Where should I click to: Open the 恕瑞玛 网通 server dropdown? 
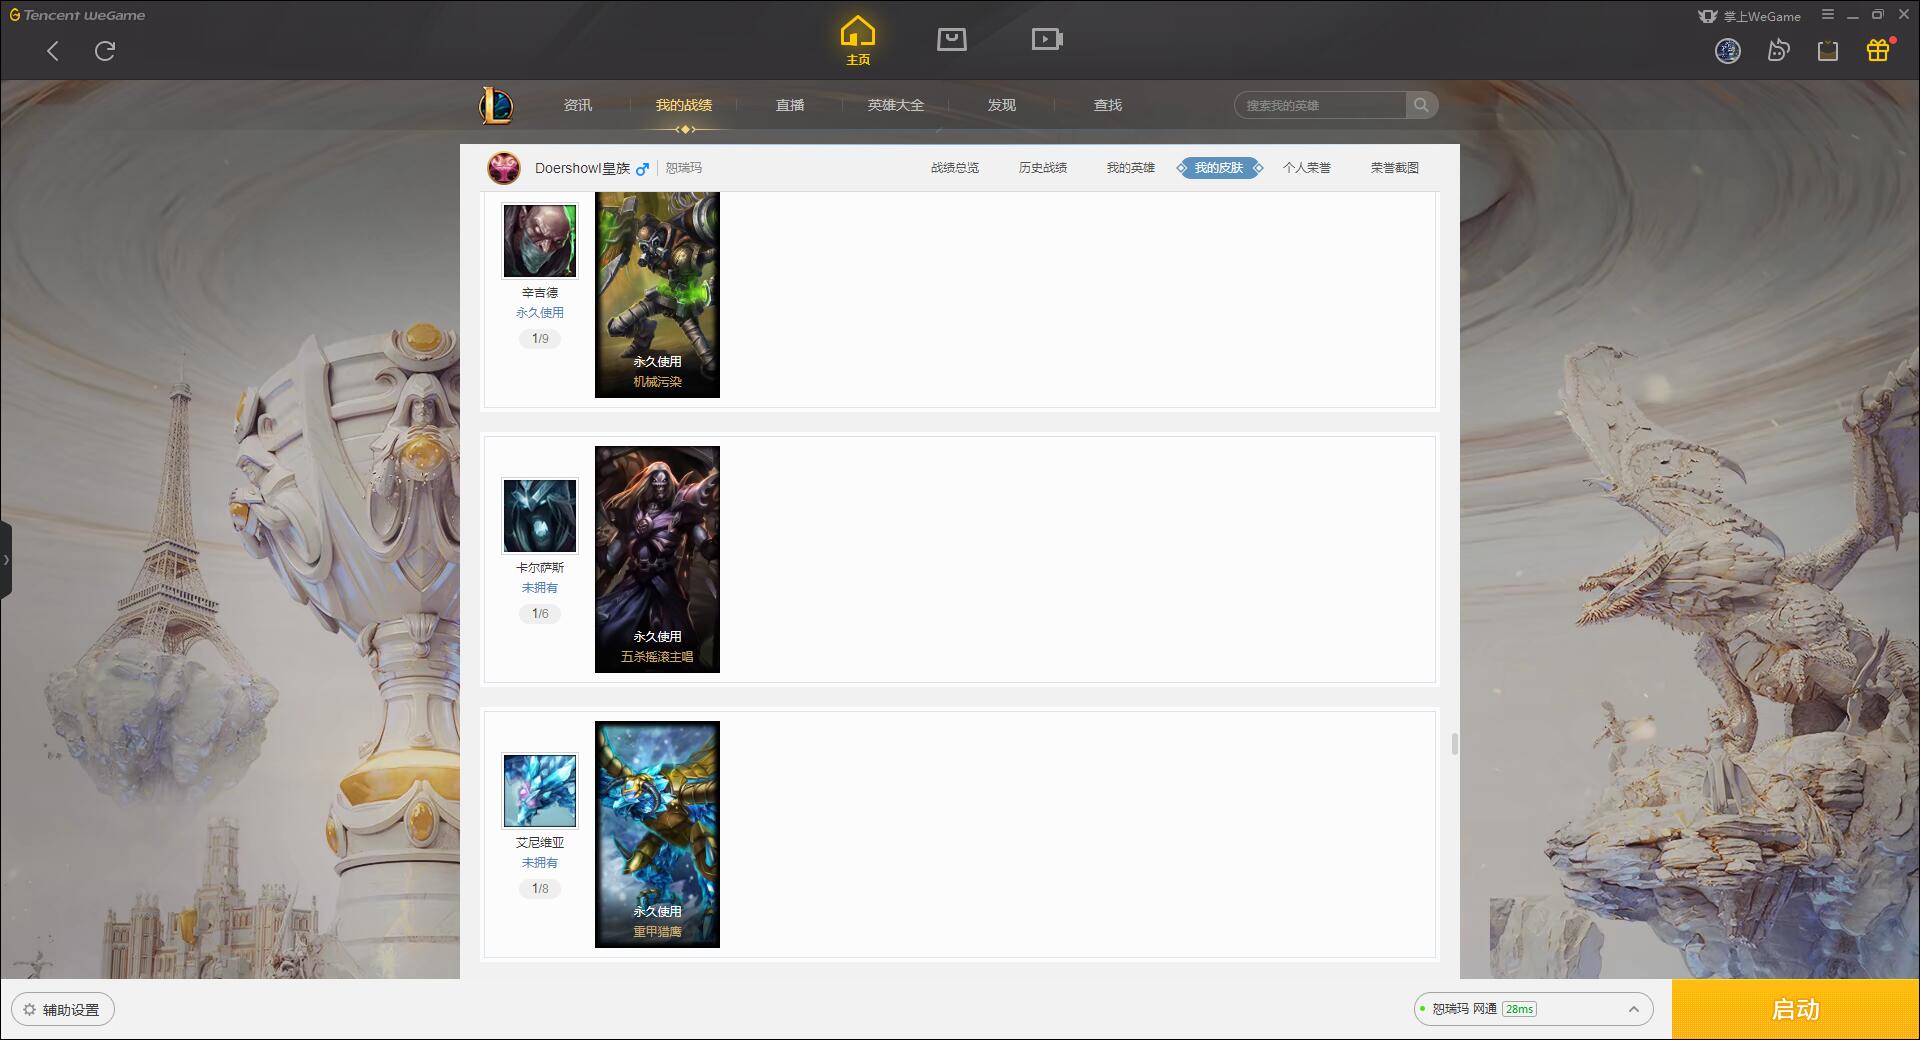point(1533,1010)
